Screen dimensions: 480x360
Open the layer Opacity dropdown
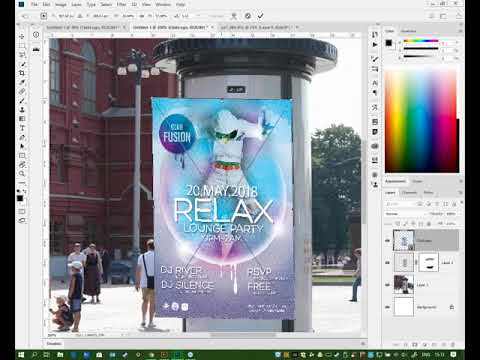(451, 214)
